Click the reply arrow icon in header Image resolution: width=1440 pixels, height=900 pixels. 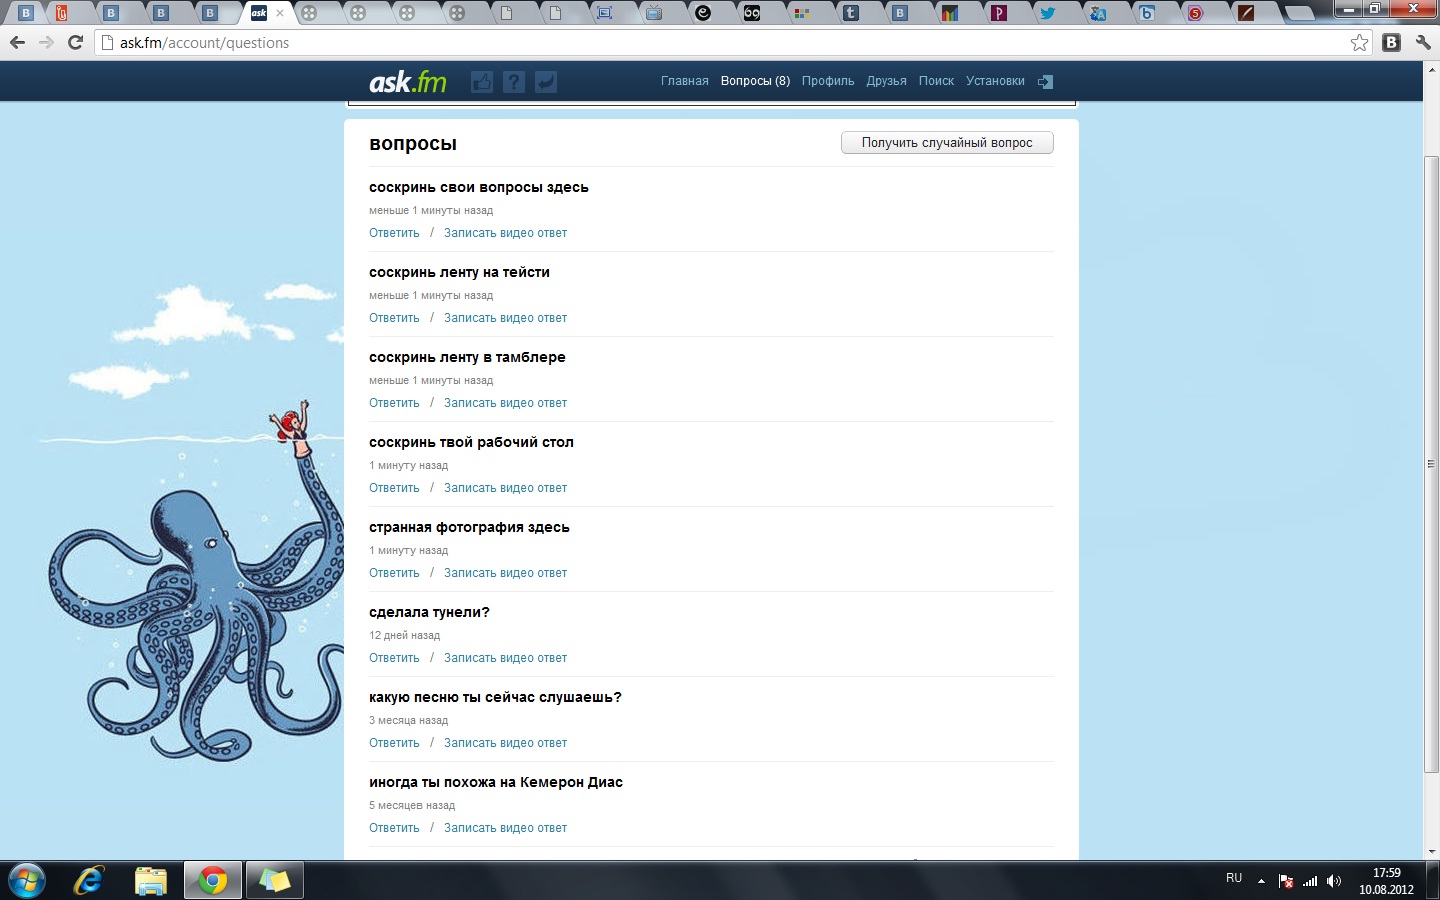click(x=546, y=82)
